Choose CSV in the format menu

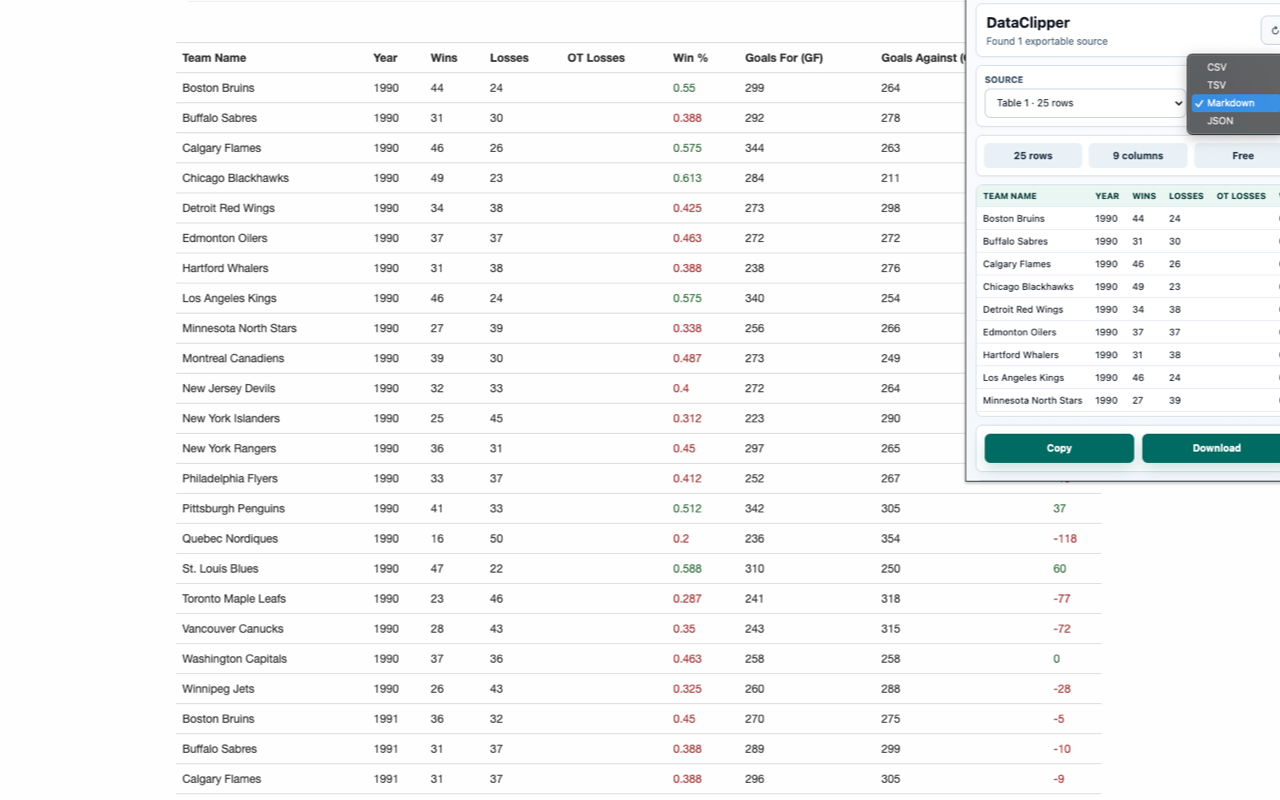pyautogui.click(x=1235, y=67)
